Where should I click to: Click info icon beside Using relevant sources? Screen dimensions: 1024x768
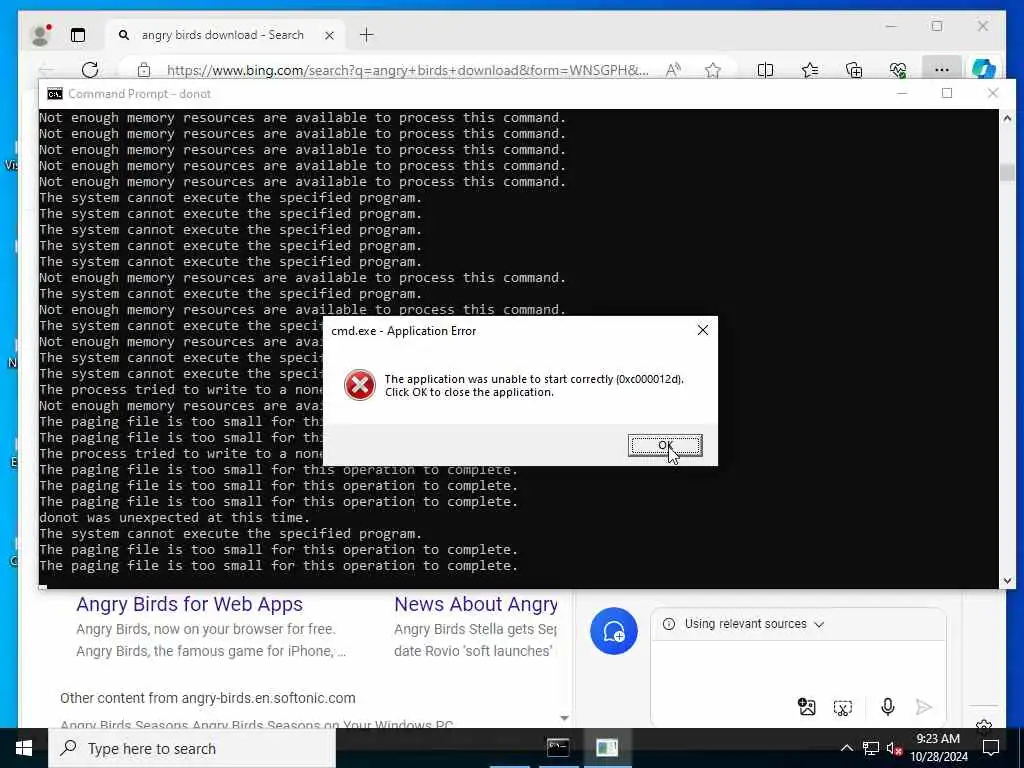point(669,624)
